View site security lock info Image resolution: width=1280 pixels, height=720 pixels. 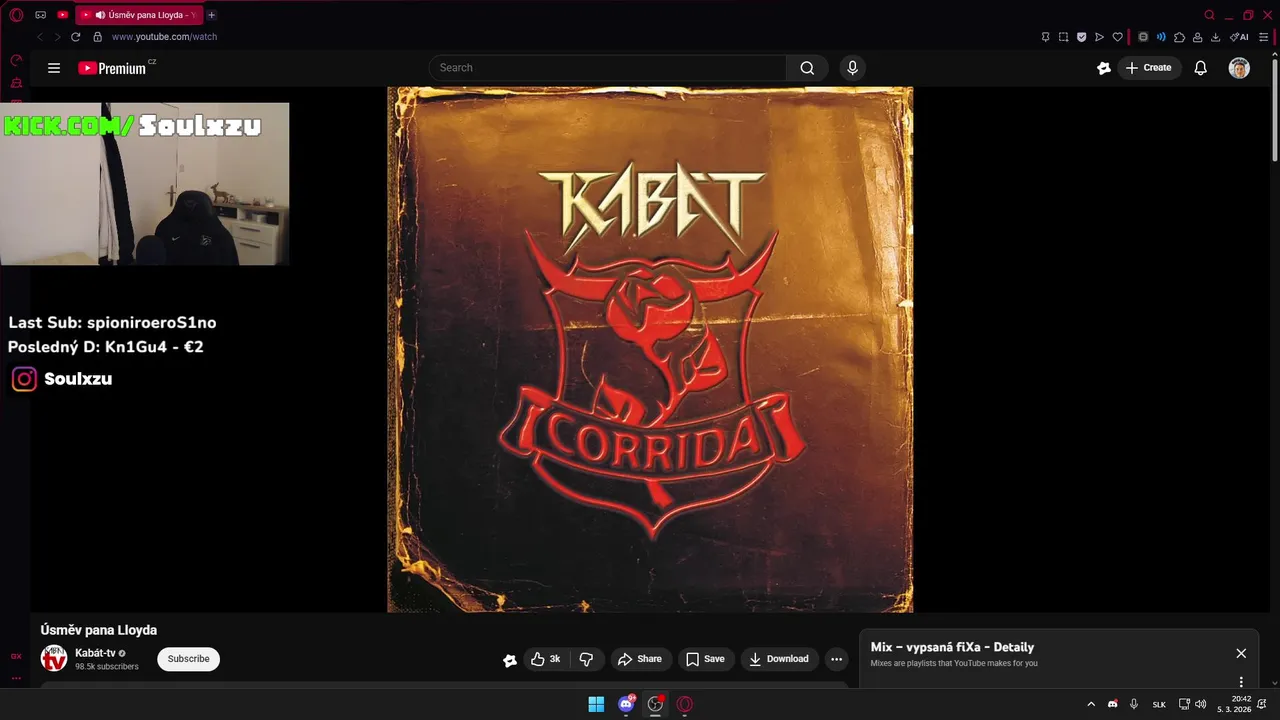click(97, 37)
